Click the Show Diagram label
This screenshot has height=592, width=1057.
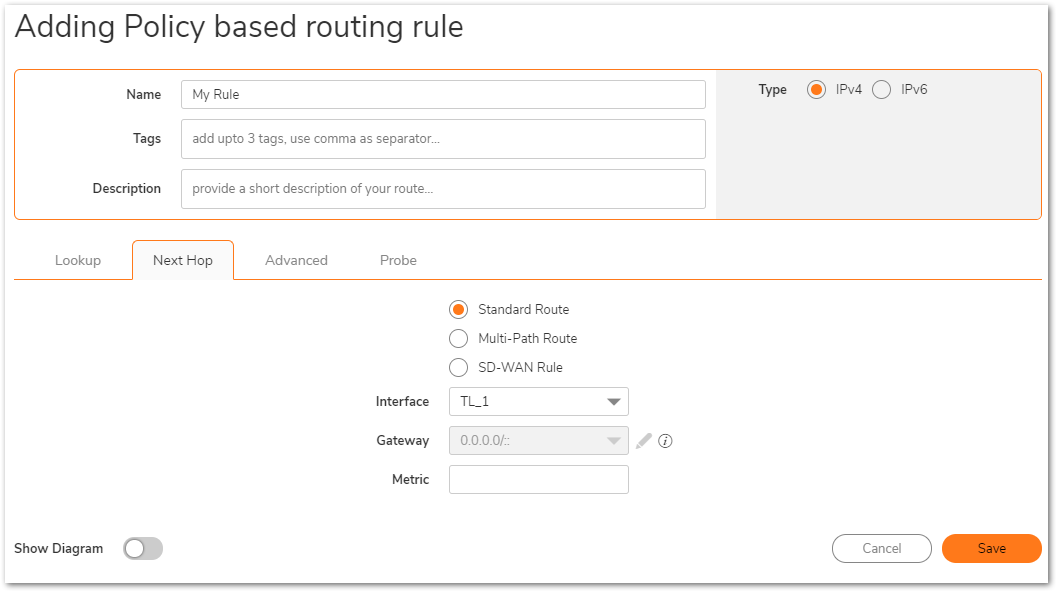pos(59,549)
